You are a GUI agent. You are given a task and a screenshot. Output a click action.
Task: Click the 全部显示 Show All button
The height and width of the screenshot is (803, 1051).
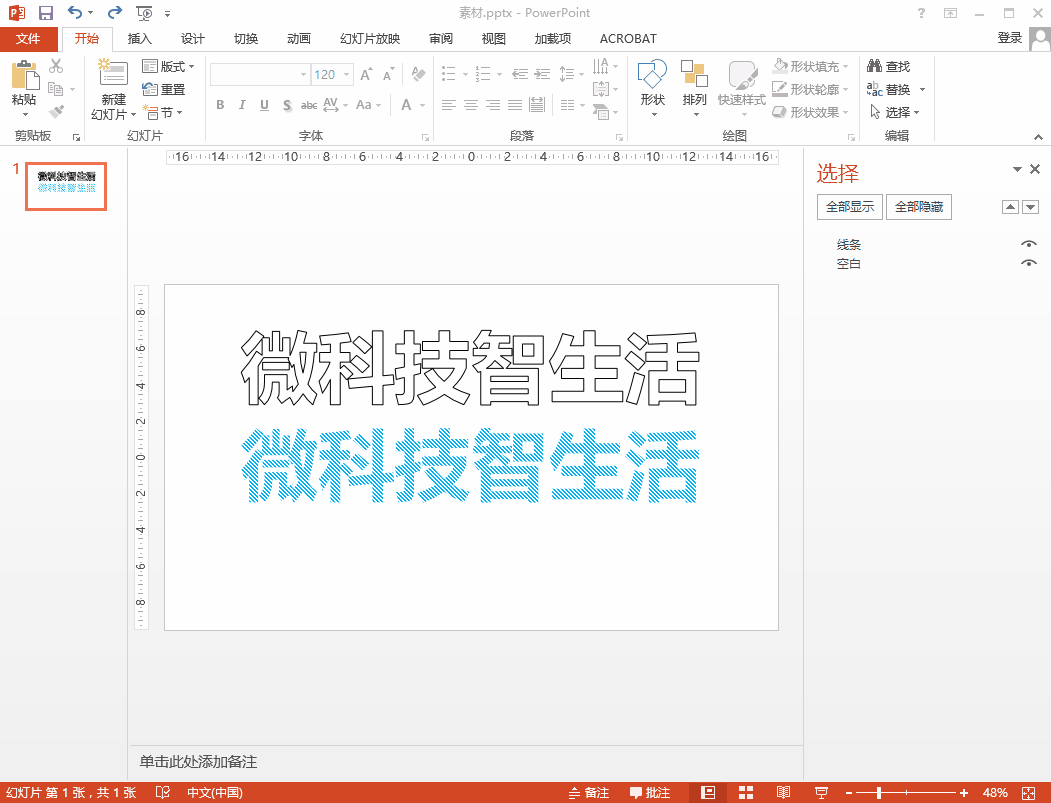point(850,207)
